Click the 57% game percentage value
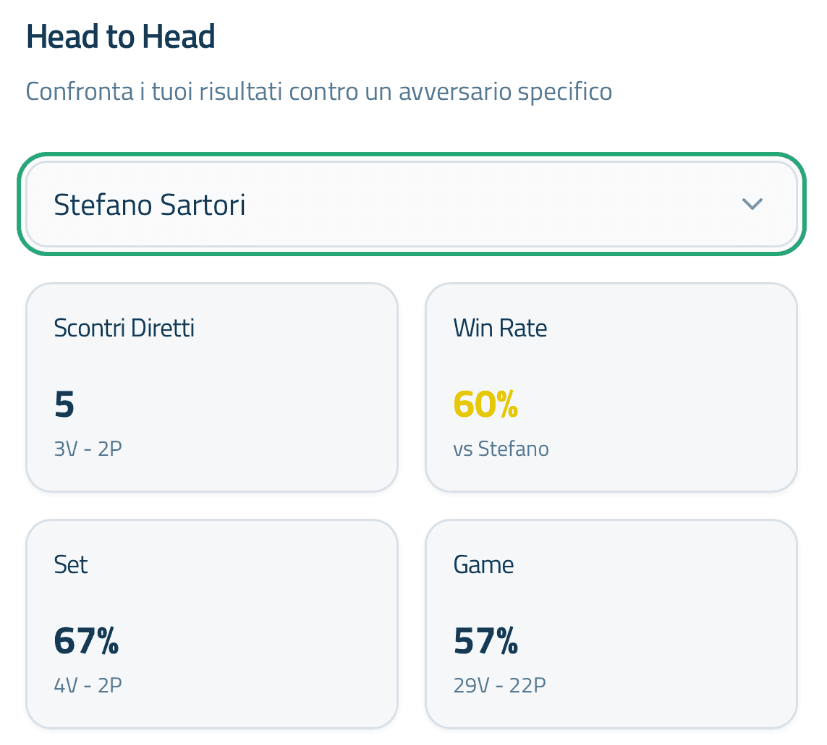Image resolution: width=827 pixels, height=745 pixels. click(x=486, y=641)
